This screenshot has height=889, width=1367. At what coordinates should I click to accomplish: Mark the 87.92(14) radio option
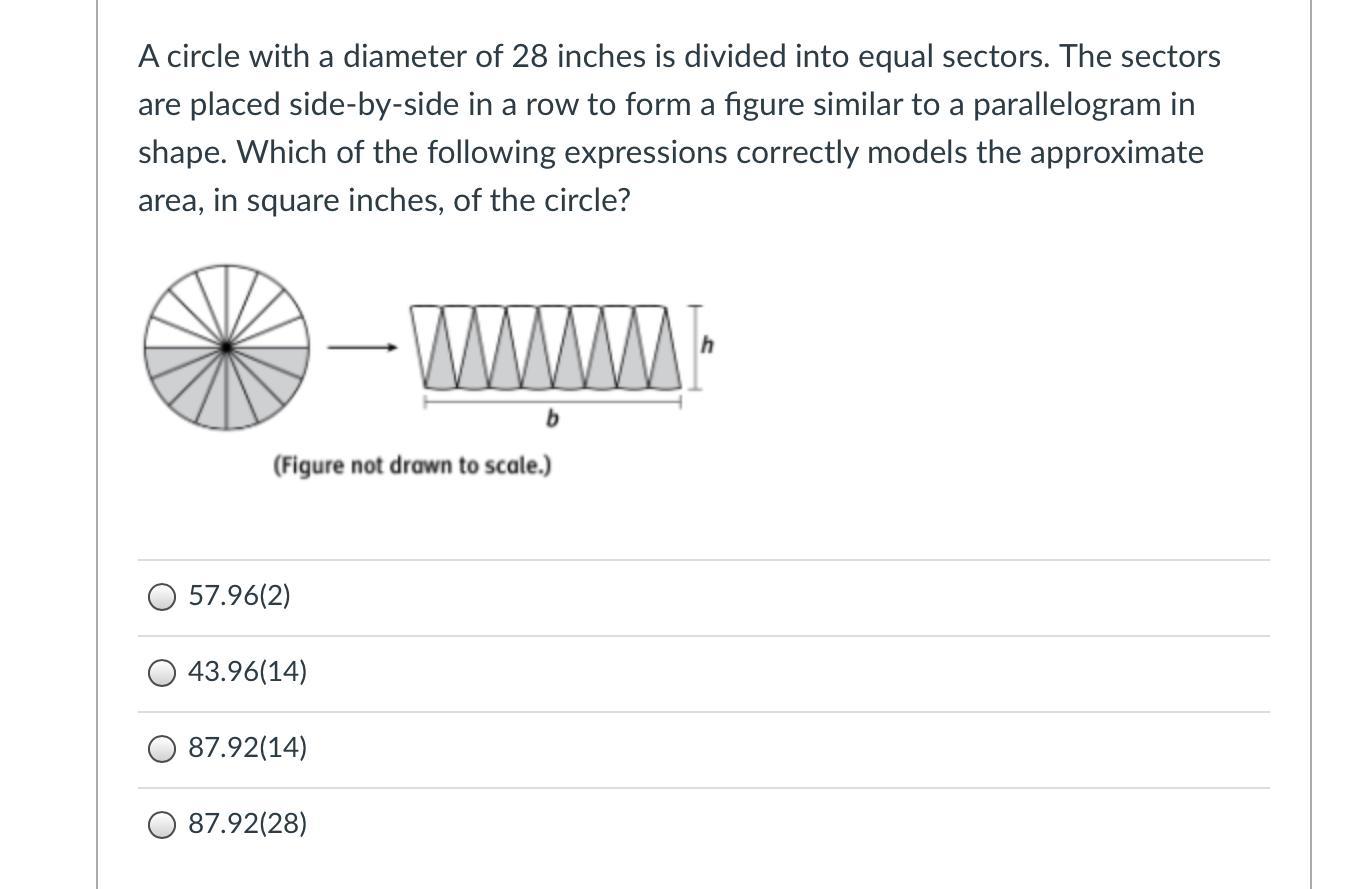point(162,749)
